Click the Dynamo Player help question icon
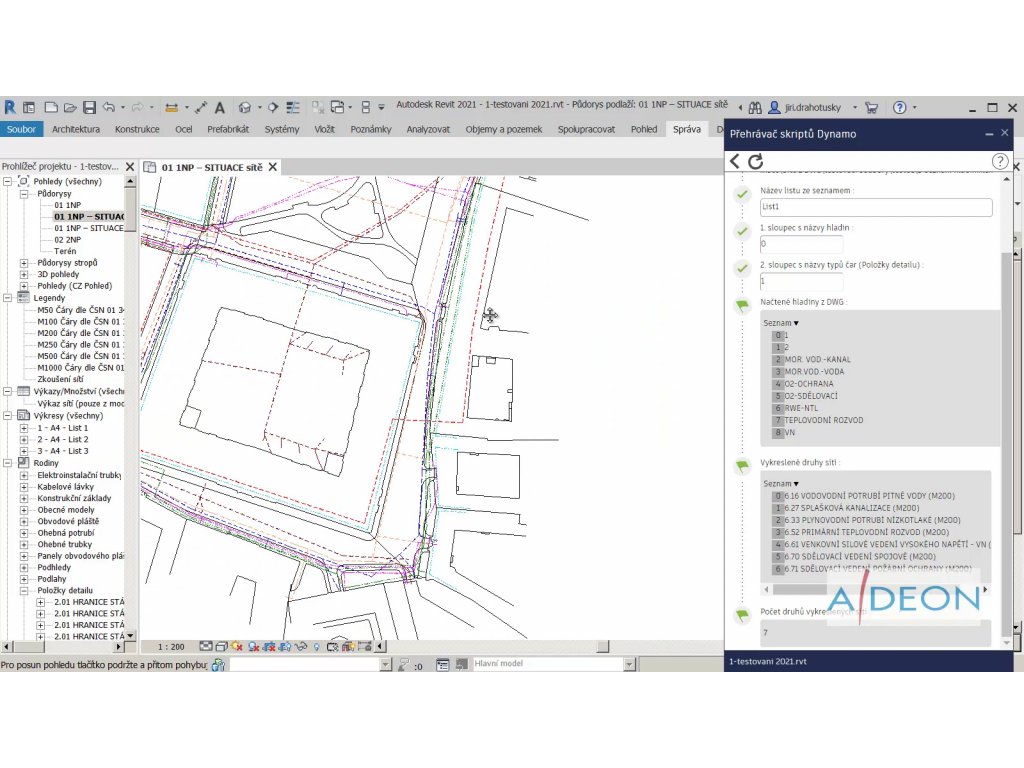The width and height of the screenshot is (1024, 768). click(x=999, y=161)
